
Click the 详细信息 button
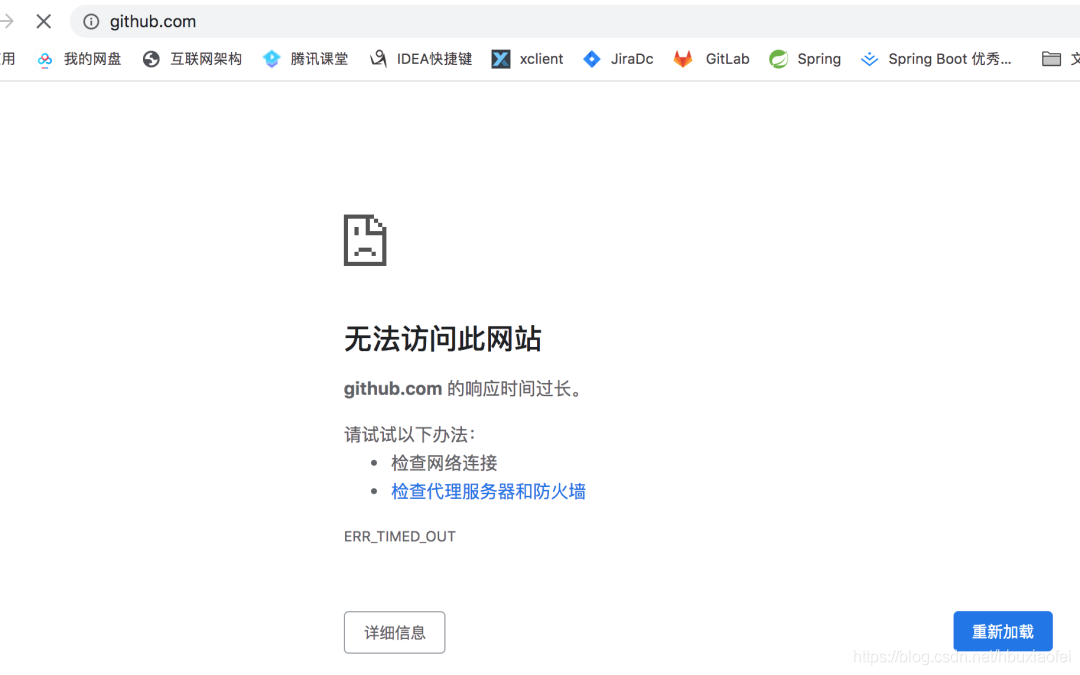(x=395, y=632)
